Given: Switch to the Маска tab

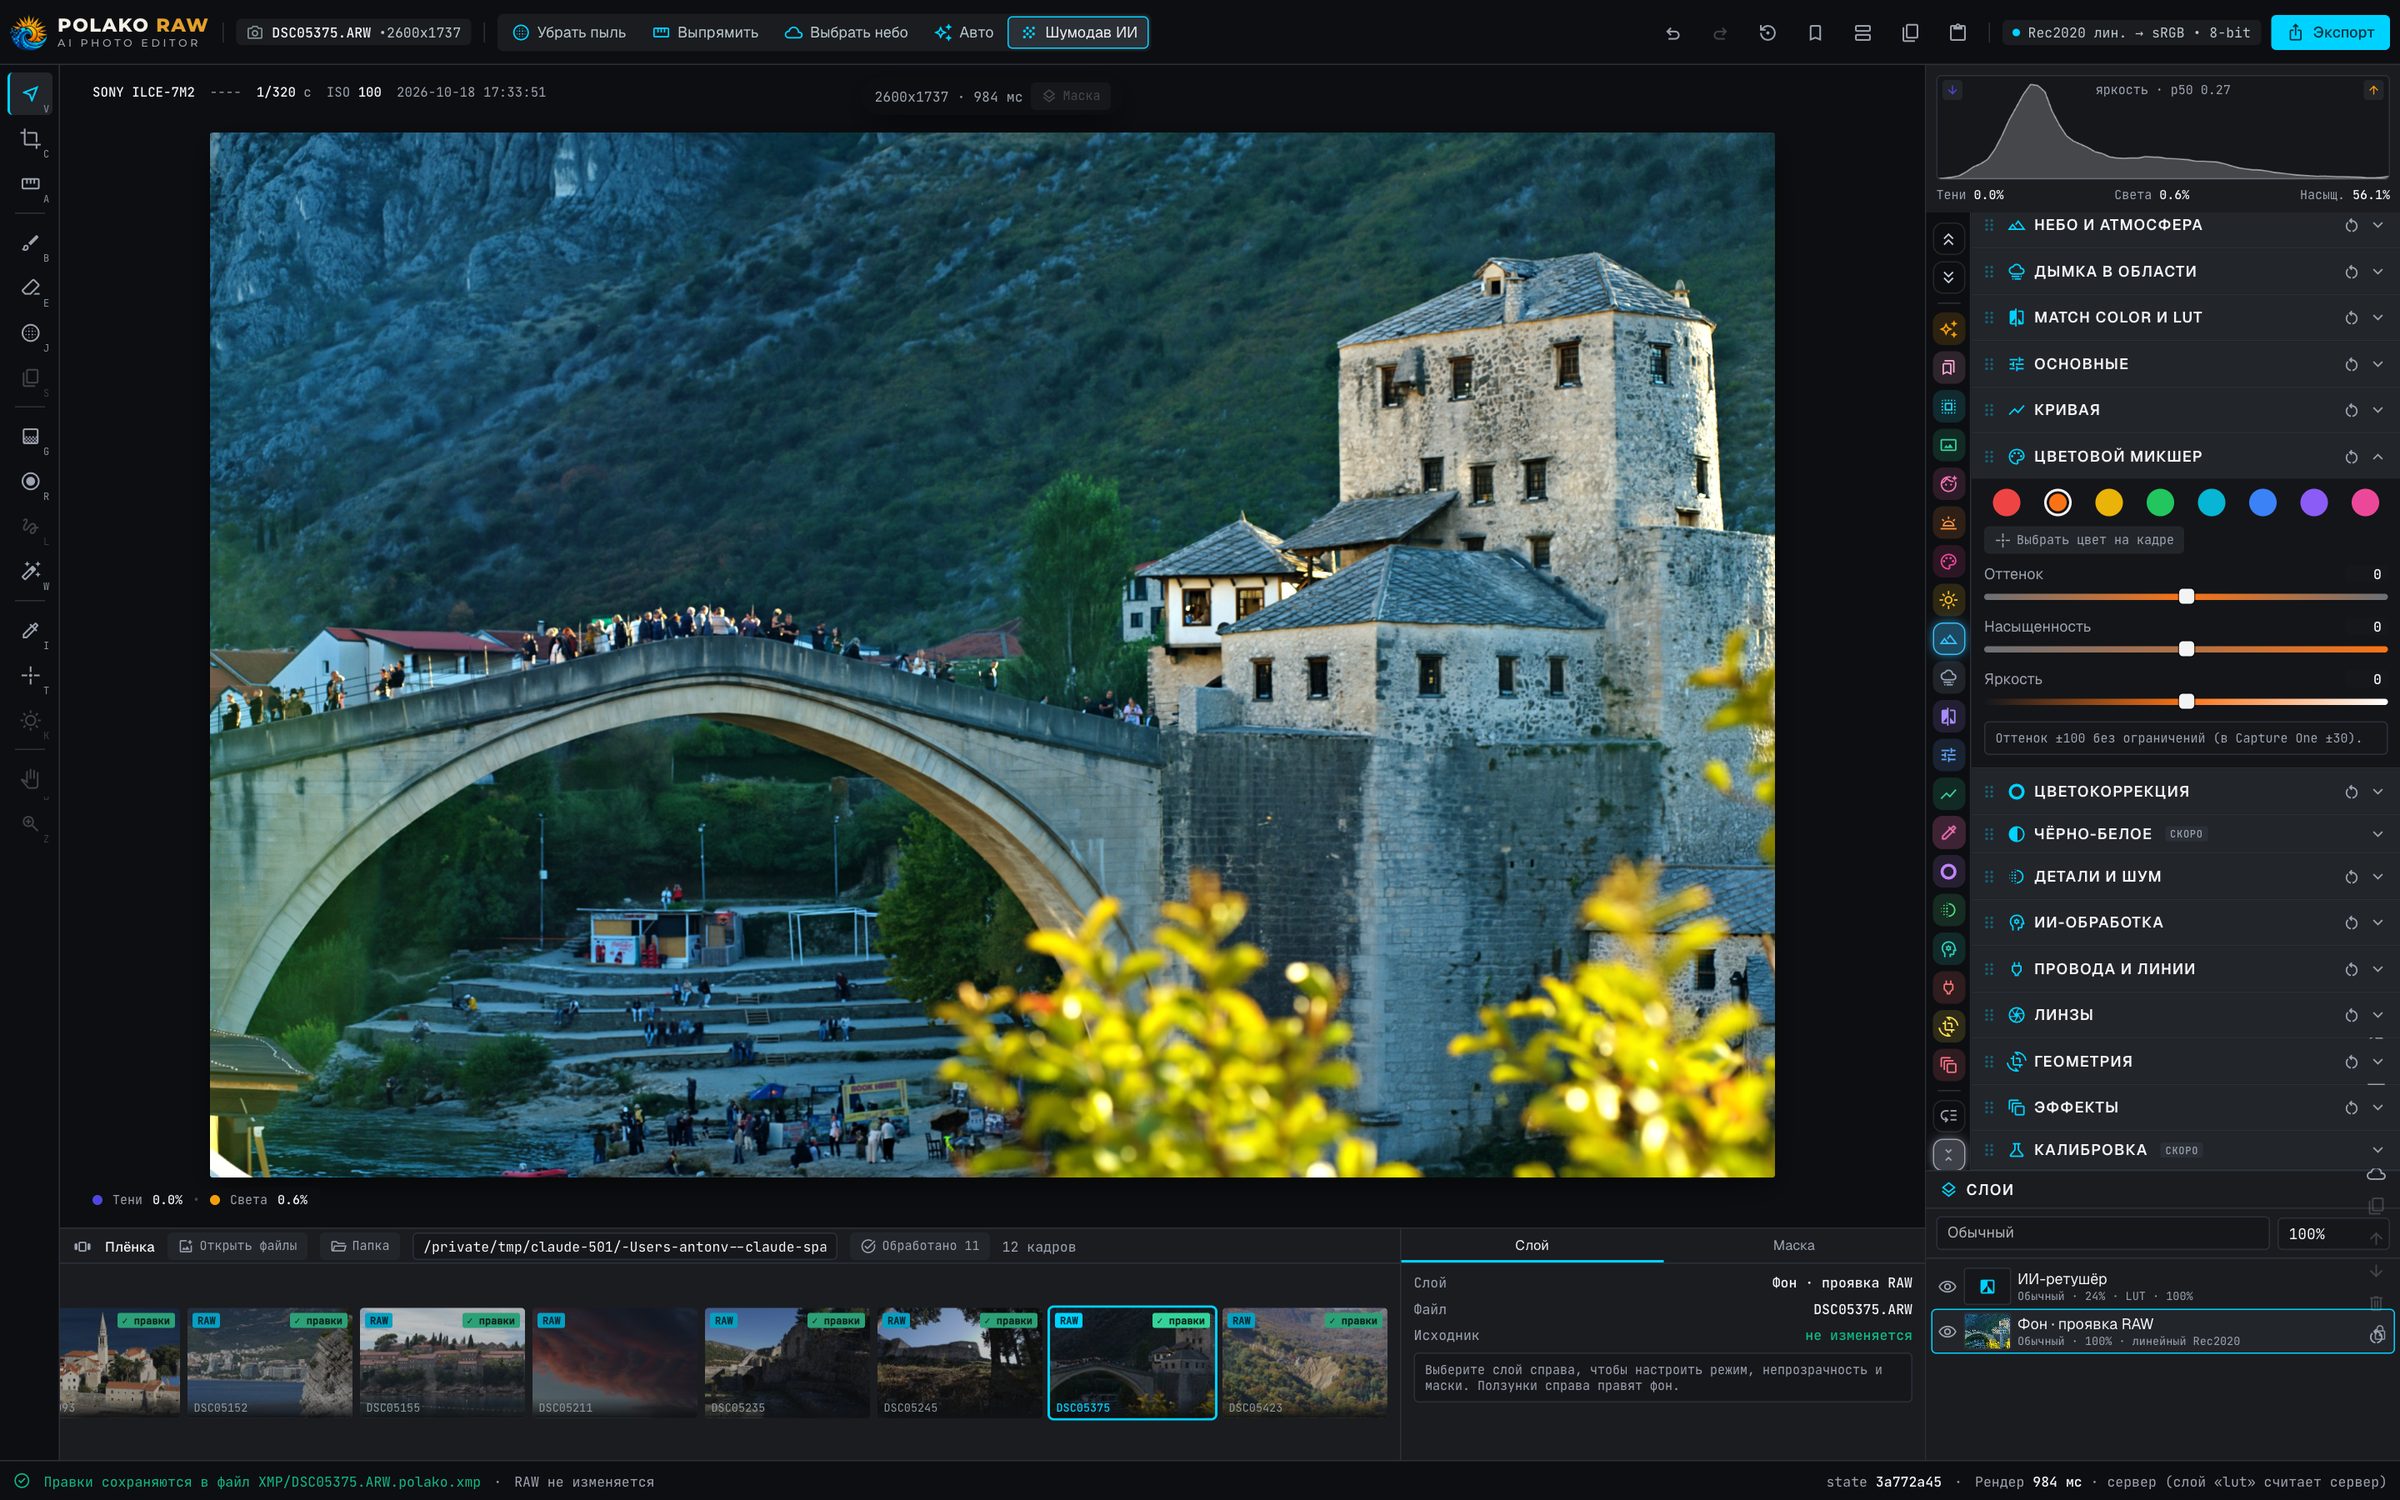Looking at the screenshot, I should (1793, 1245).
